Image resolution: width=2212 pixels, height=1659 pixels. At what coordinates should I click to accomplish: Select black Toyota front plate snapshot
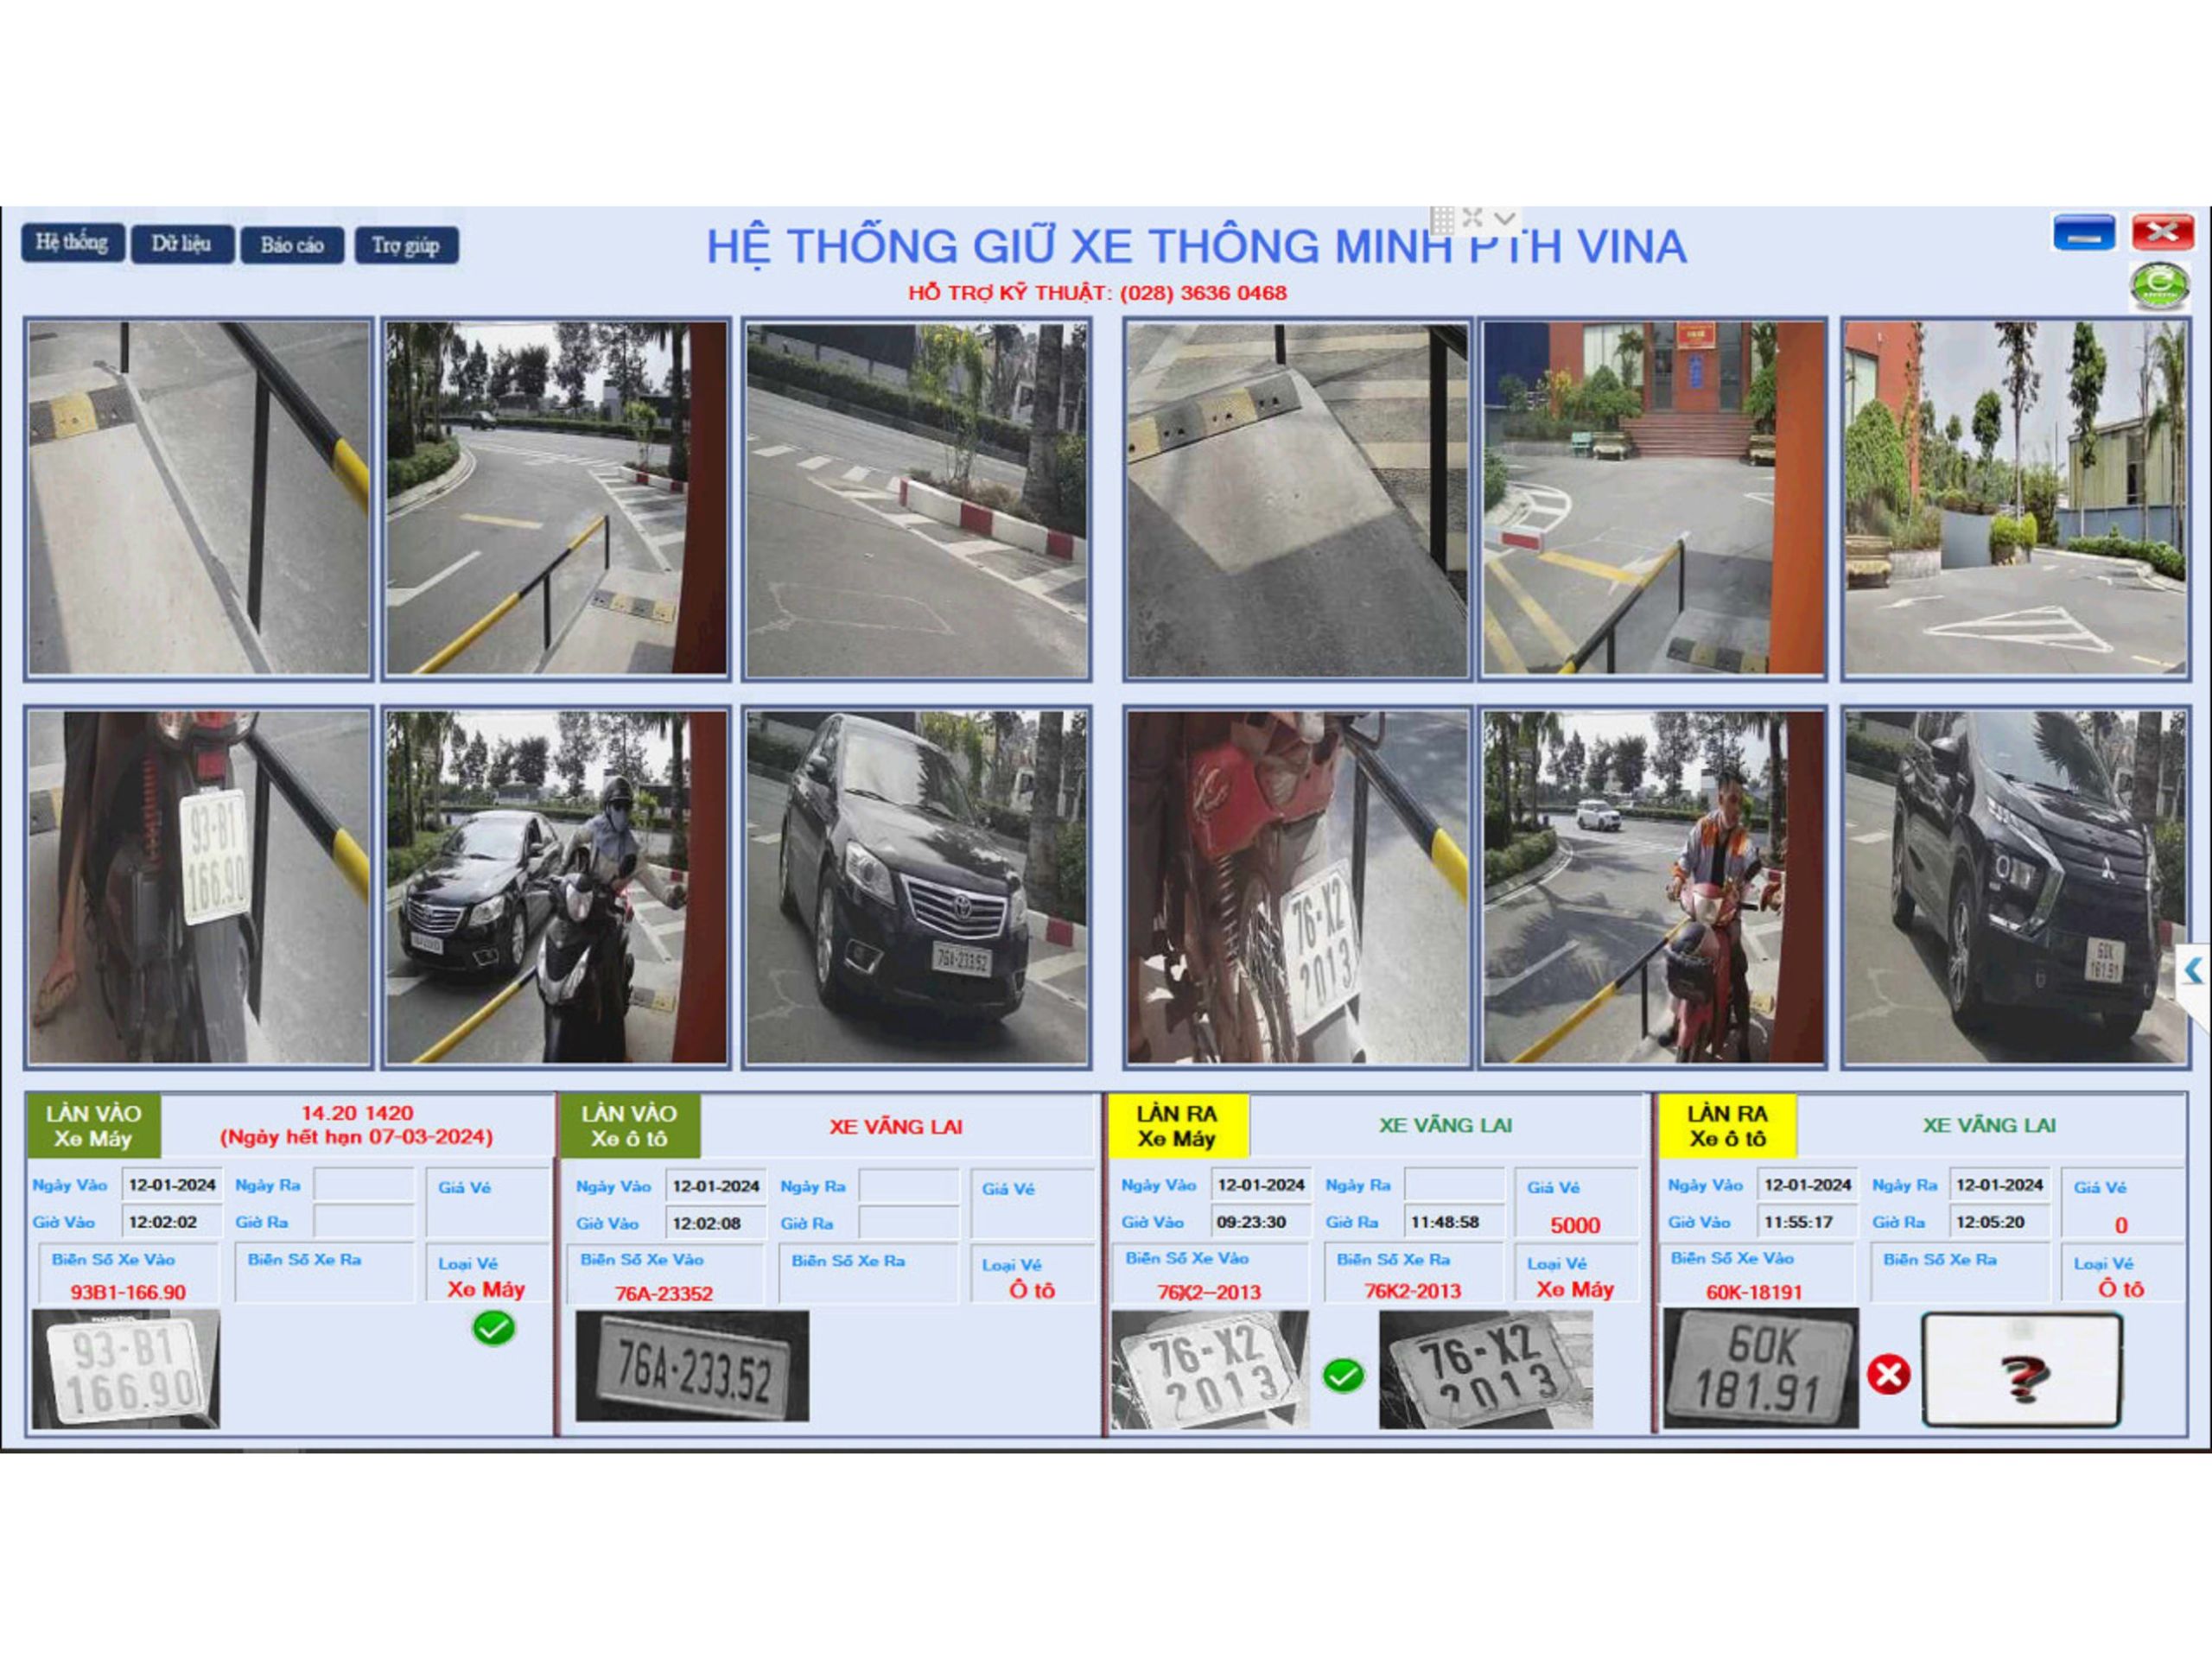[916, 887]
